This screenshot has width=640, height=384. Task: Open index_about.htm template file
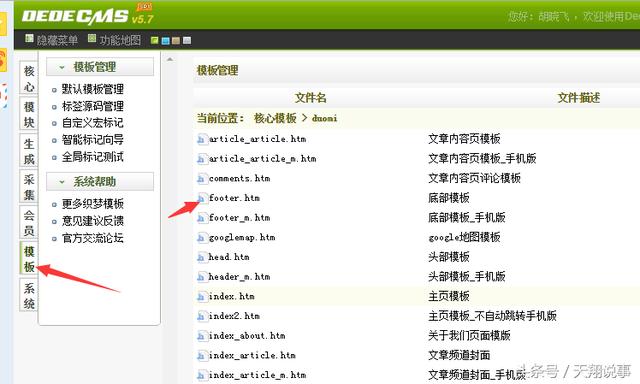click(x=247, y=336)
